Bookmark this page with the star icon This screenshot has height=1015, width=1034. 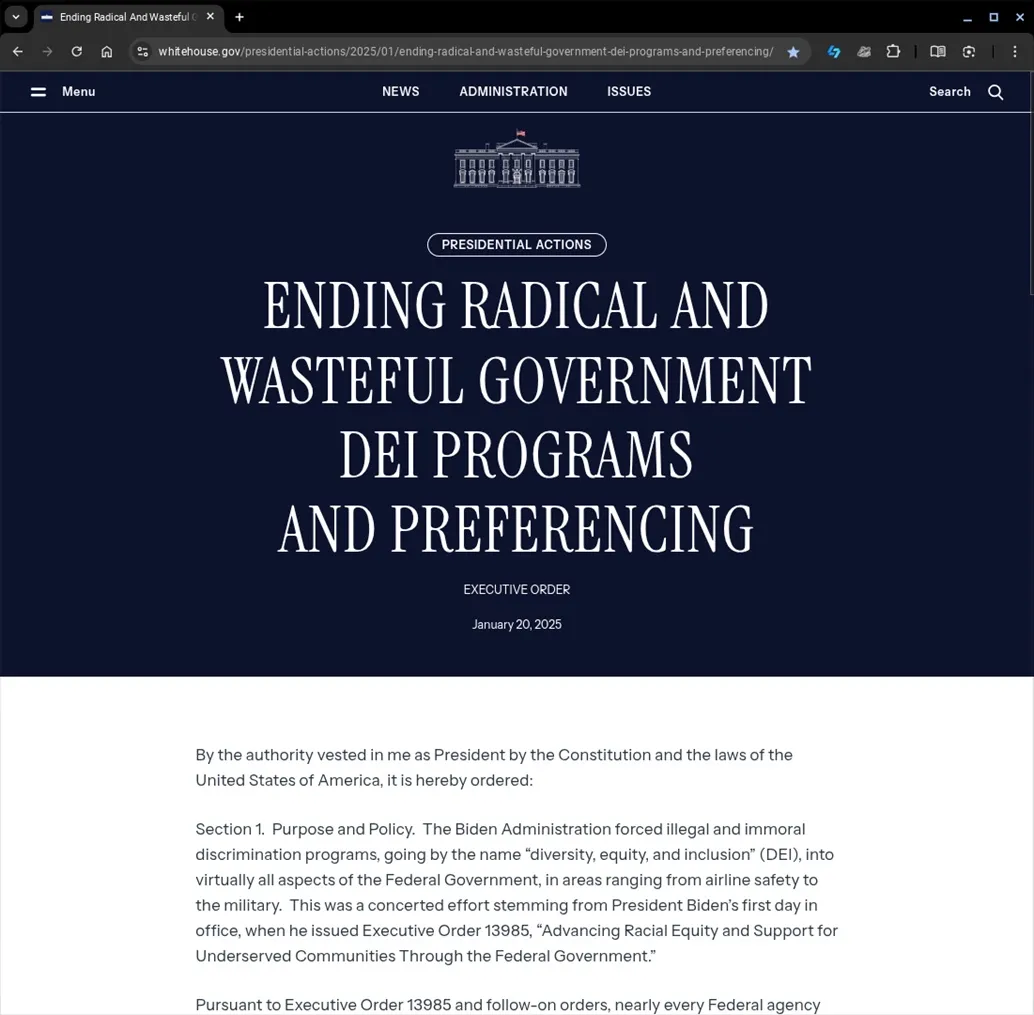tap(793, 51)
